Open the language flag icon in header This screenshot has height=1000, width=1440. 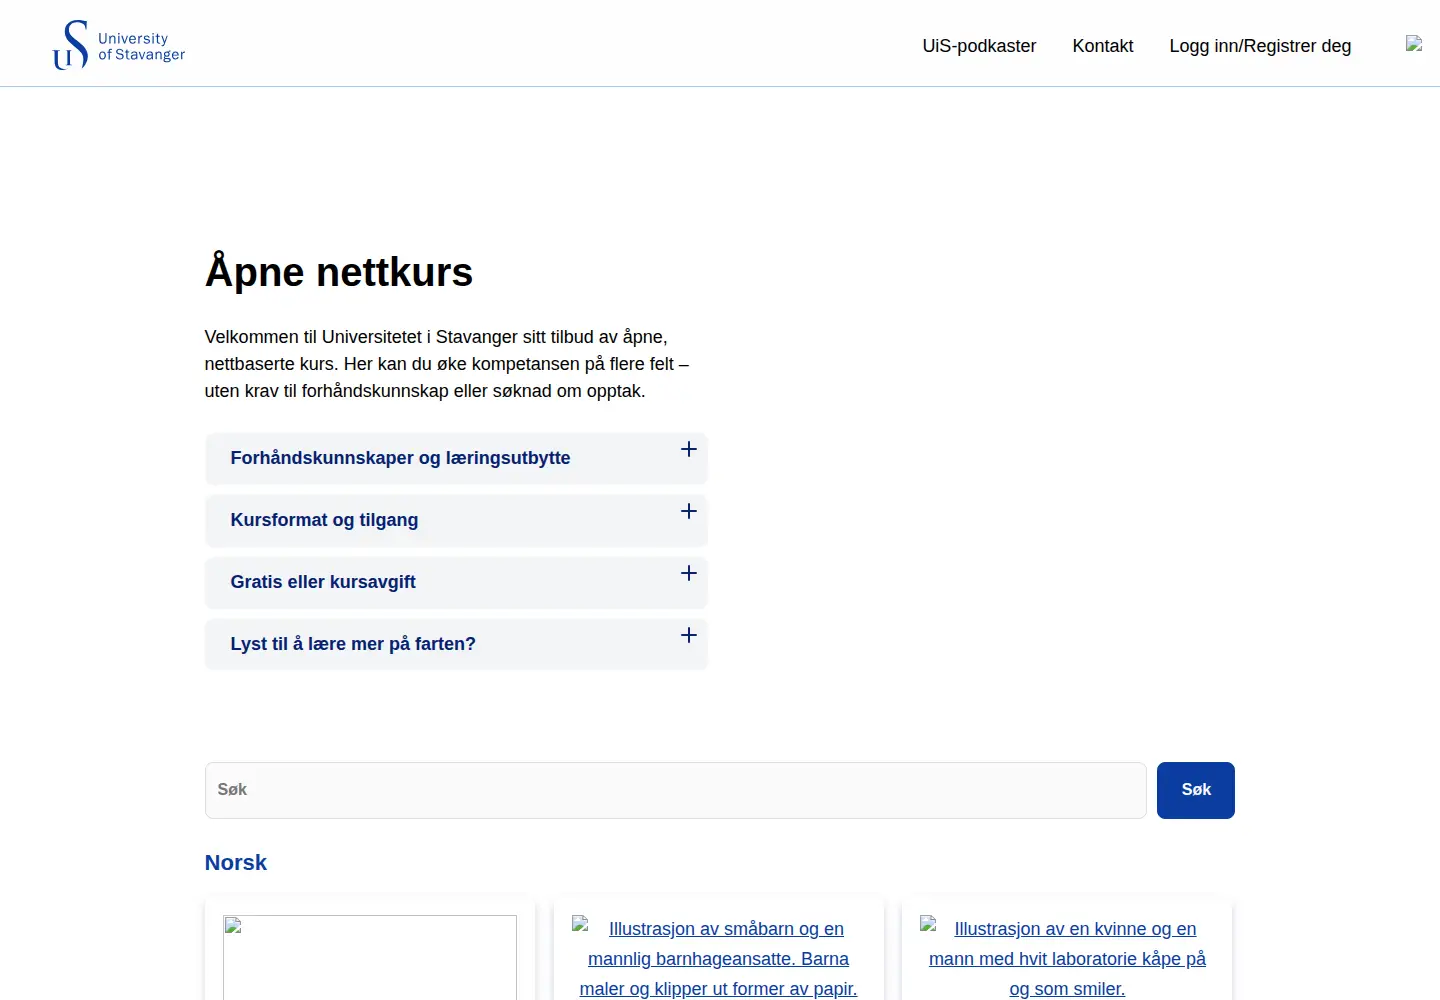pos(1414,43)
